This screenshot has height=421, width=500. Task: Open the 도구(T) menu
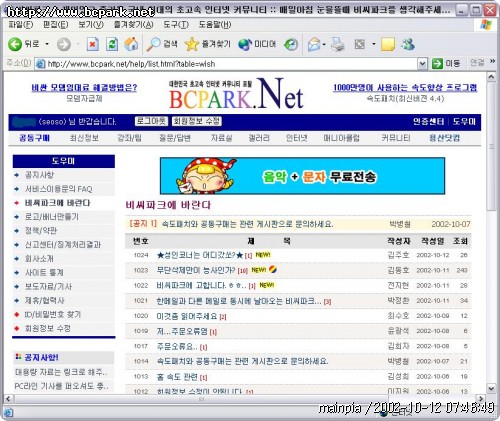click(x=176, y=25)
